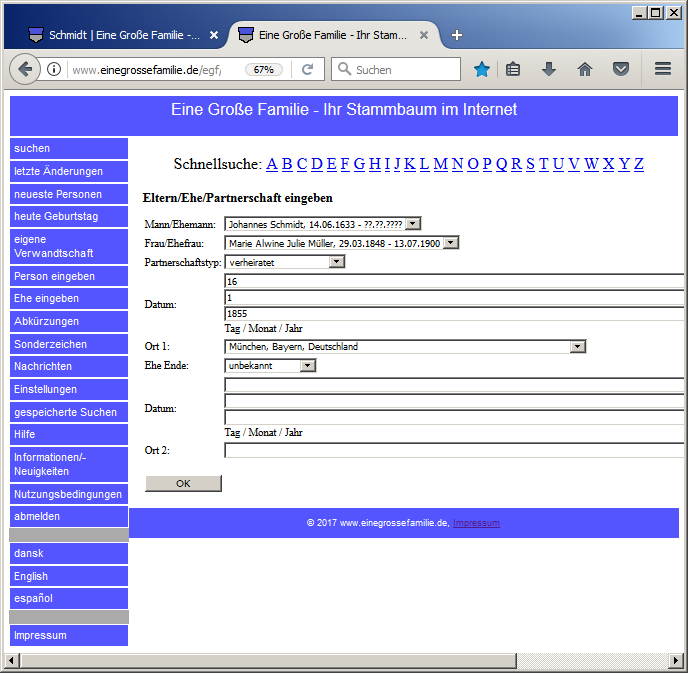Open 'Nachrichten' sidebar item
Image resolution: width=688 pixels, height=673 pixels.
pyautogui.click(x=69, y=366)
